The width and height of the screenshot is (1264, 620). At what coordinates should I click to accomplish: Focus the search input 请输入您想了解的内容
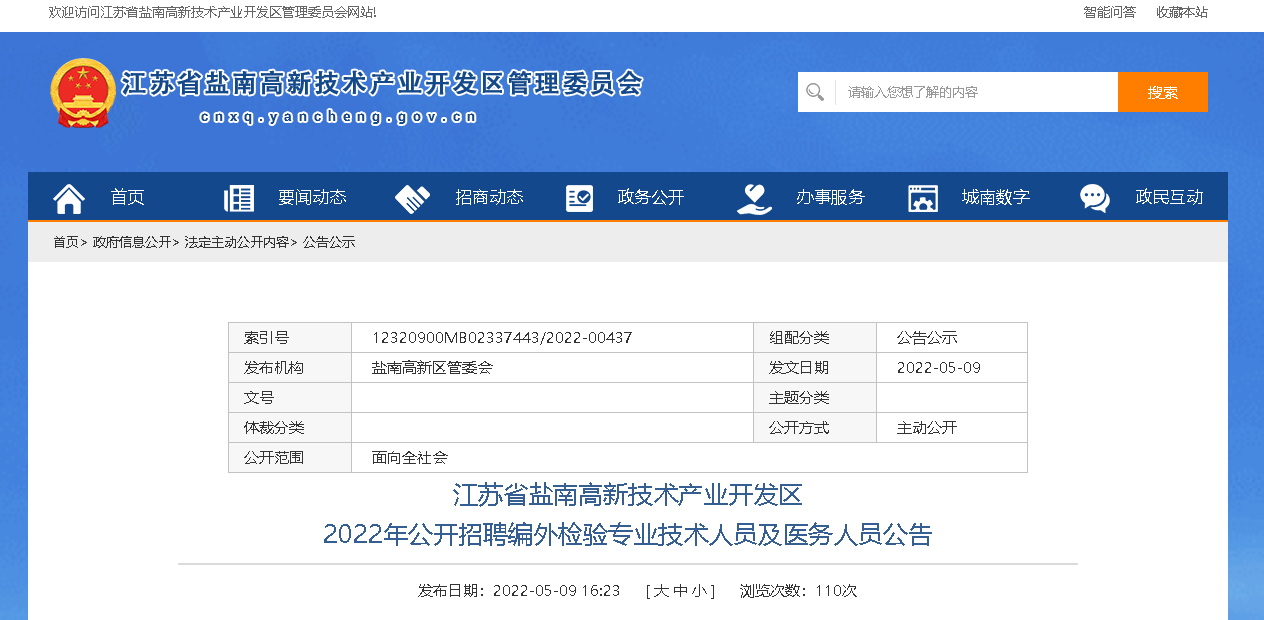976,92
